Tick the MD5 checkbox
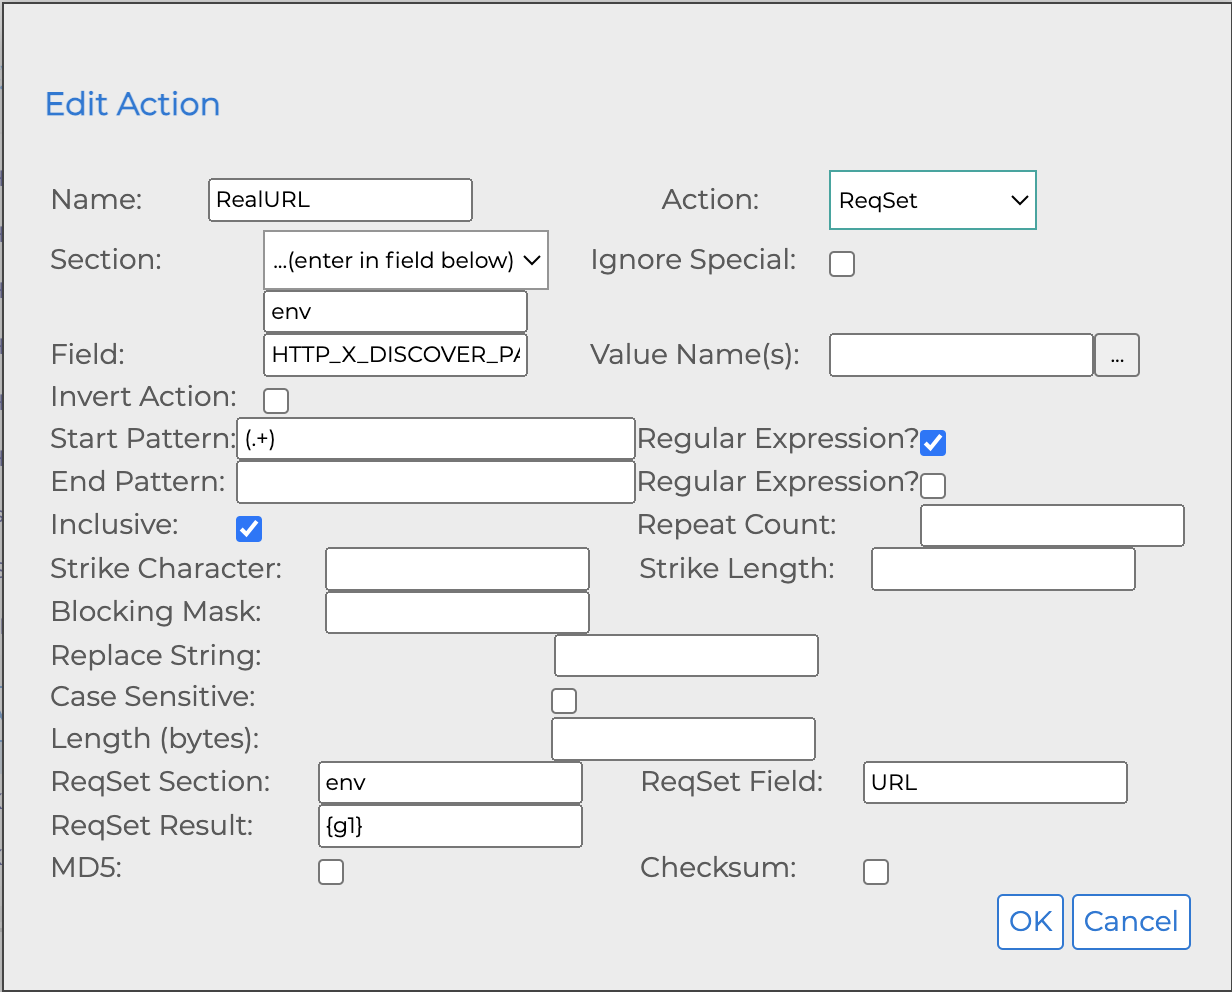Screen dimensions: 1232x992 click(x=331, y=872)
